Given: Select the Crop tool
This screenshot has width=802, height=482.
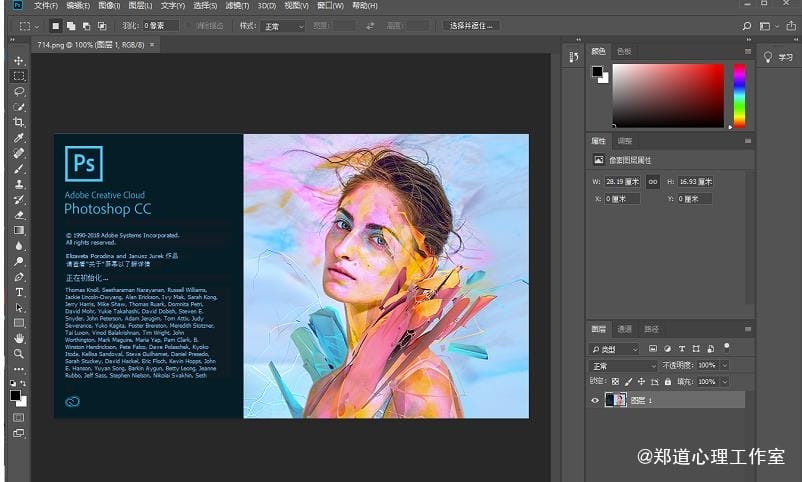Looking at the screenshot, I should click(x=19, y=122).
